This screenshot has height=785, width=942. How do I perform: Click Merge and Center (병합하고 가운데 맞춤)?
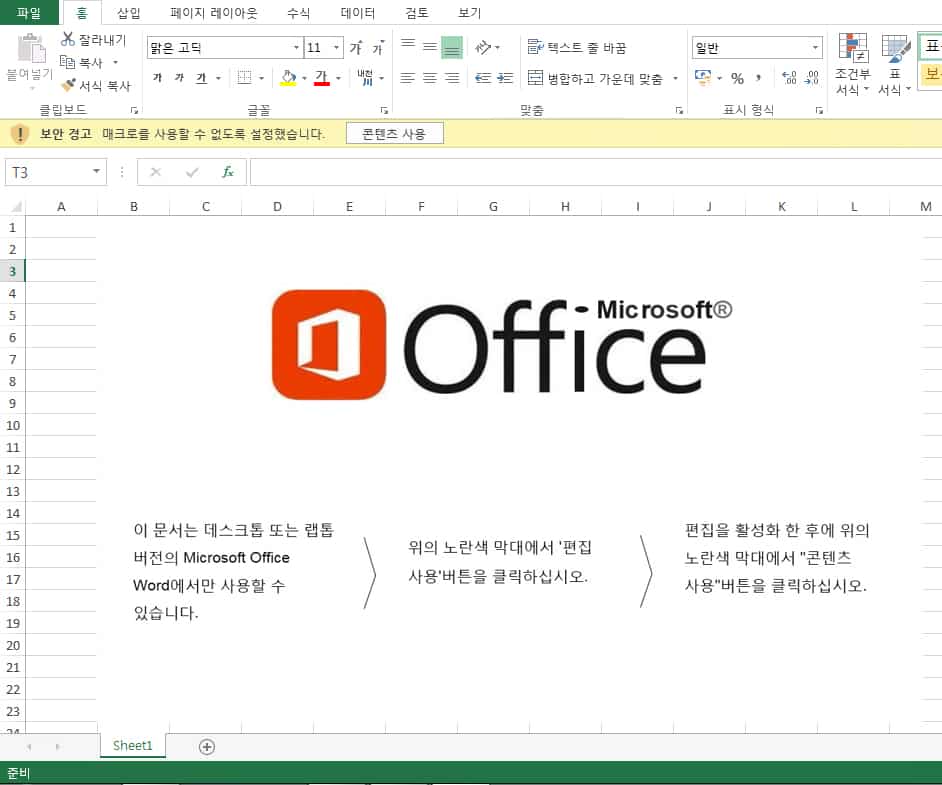[x=596, y=78]
